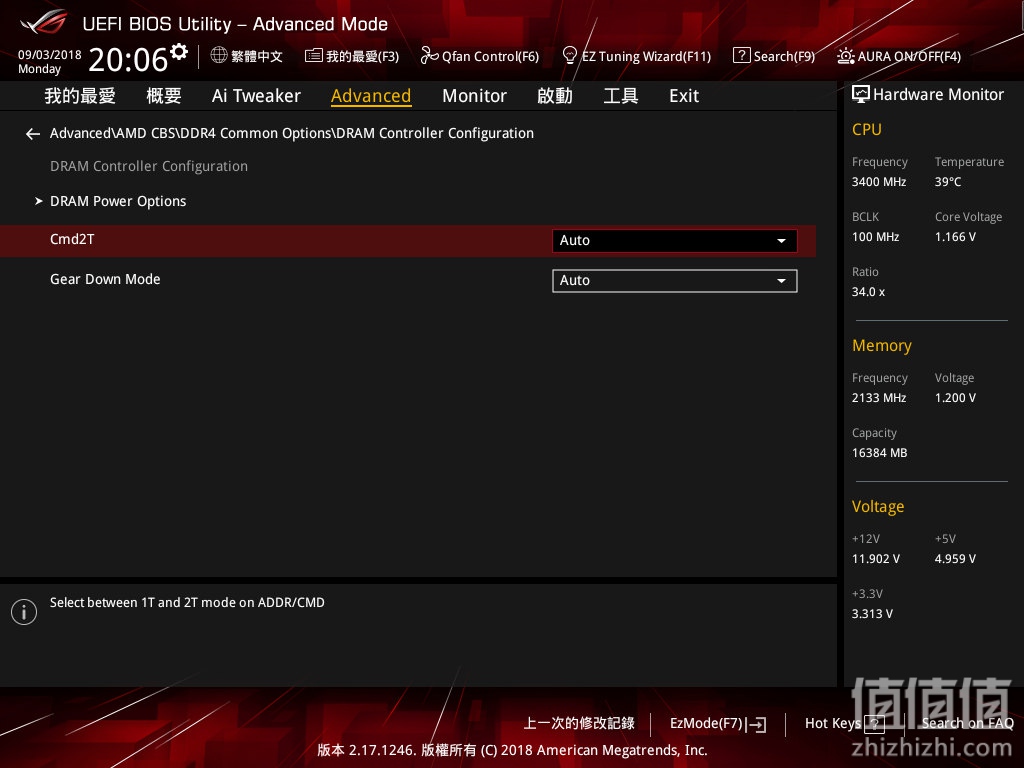Select the Gear Down Mode row label
The height and width of the screenshot is (768, 1024).
tap(105, 279)
